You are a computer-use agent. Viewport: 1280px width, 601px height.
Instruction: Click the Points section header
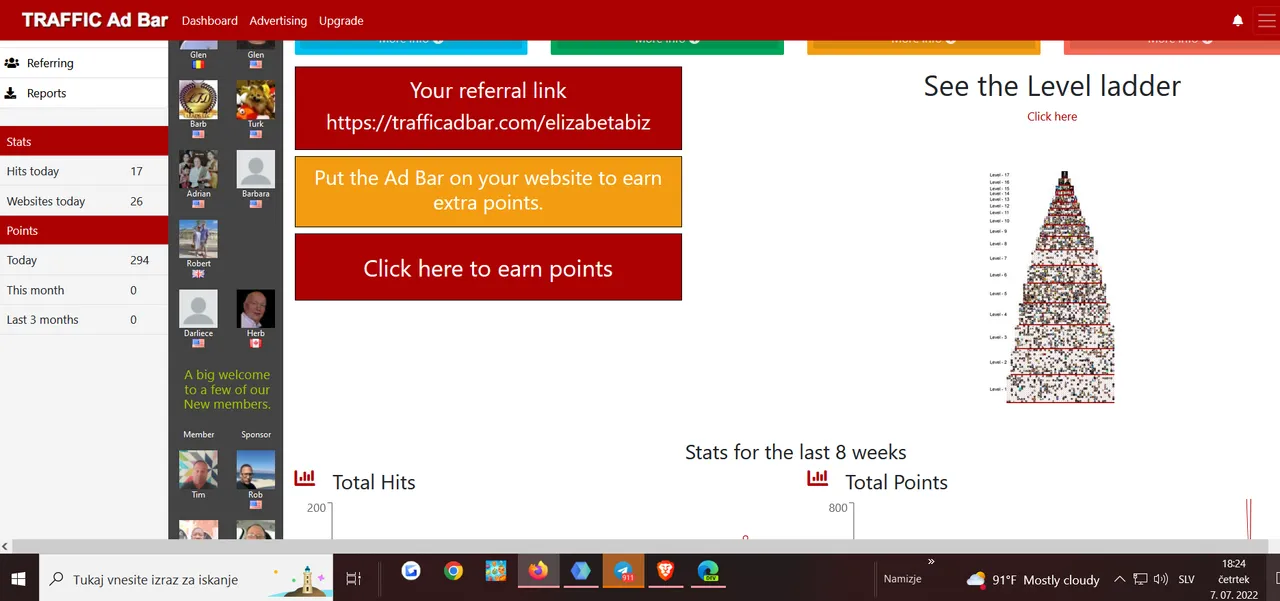pos(84,230)
